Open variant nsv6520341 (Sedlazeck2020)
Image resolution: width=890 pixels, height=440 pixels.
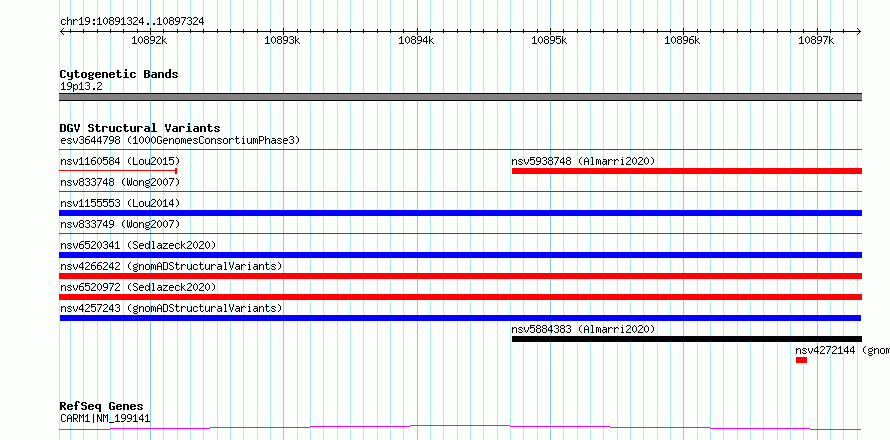coord(138,245)
